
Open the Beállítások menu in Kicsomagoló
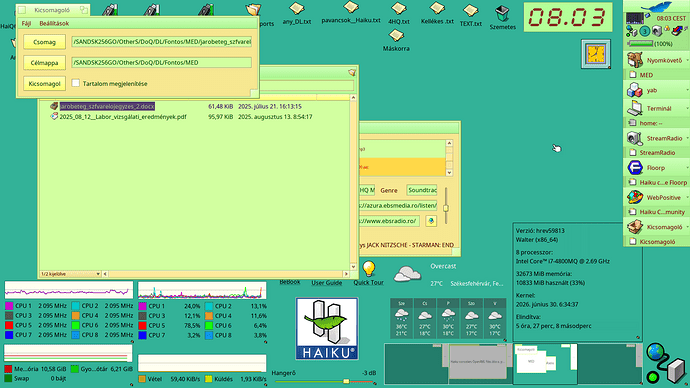(54, 23)
